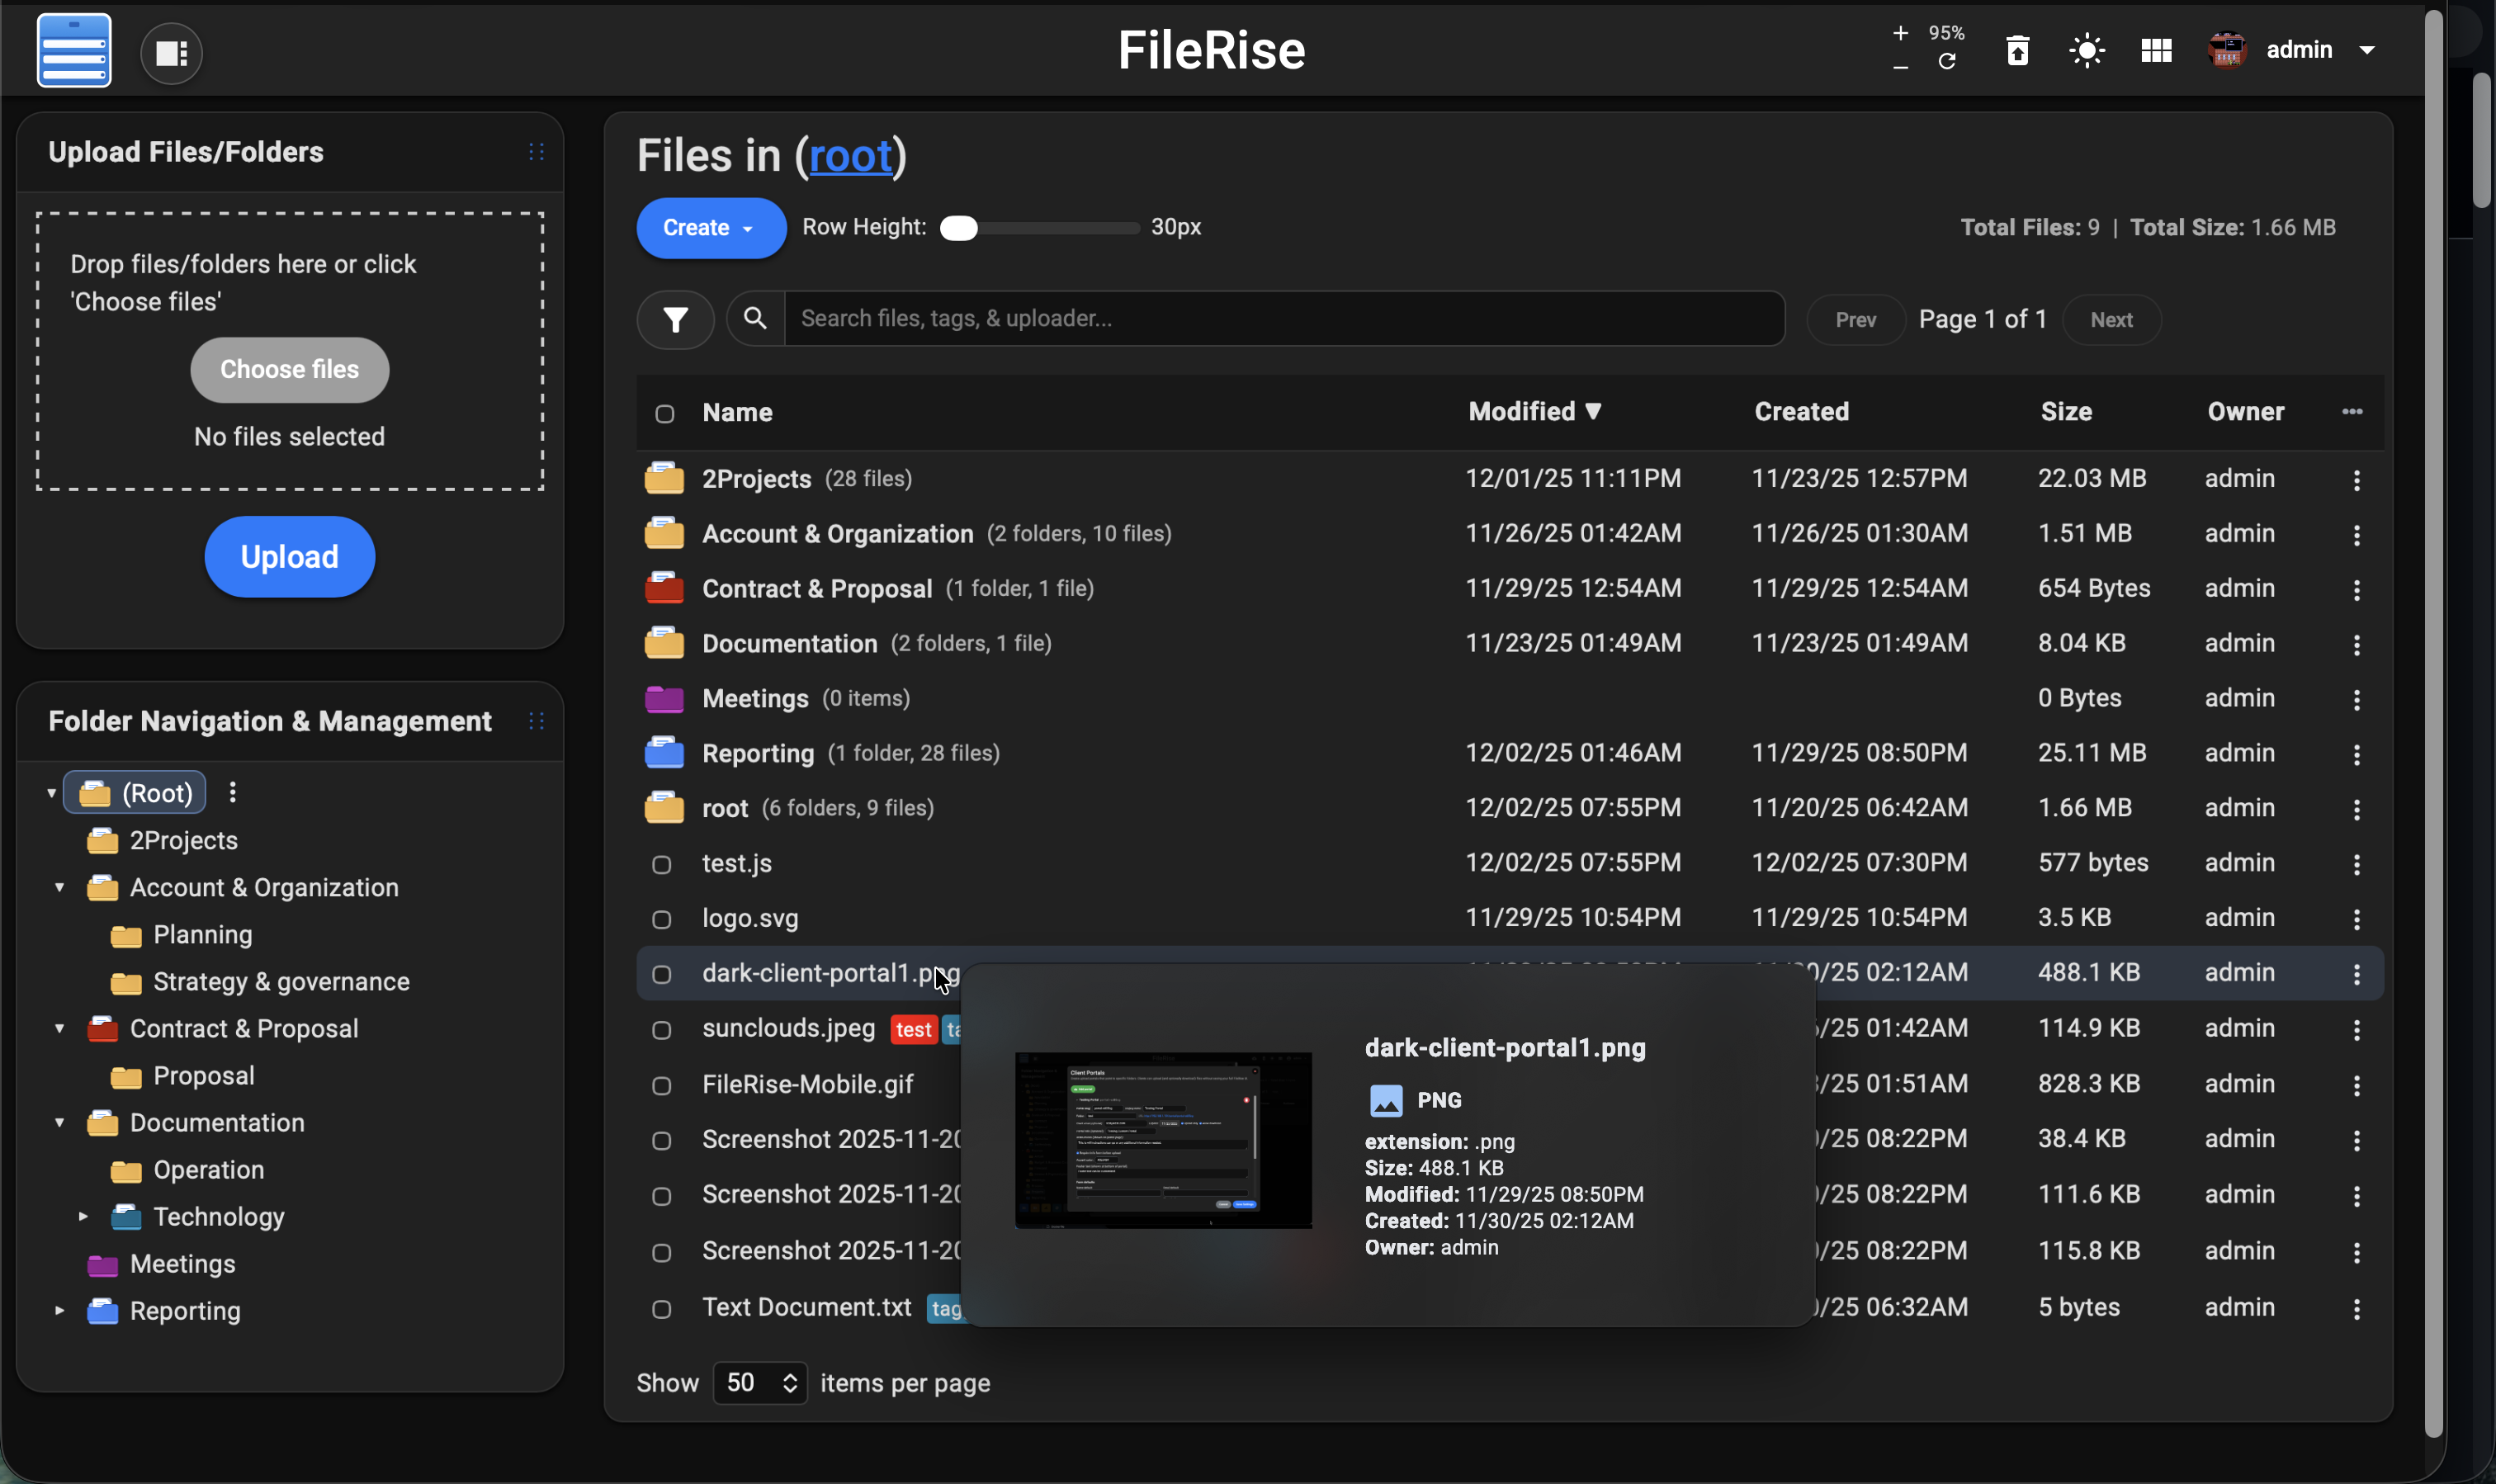Select Strategy & governance folder in tree
Viewport: 2496px width, 1484px height.
pos(281,981)
